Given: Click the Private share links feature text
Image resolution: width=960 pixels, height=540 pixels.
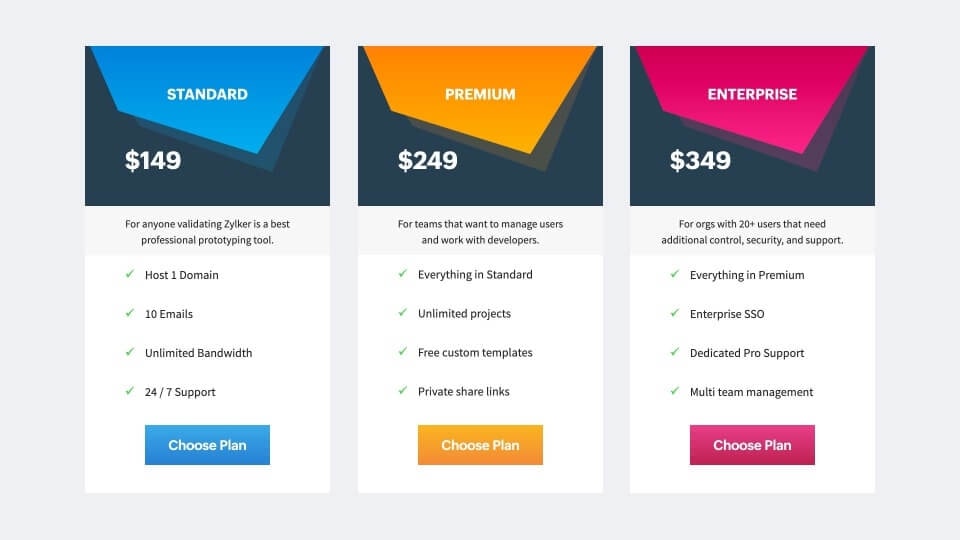Looking at the screenshot, I should click(x=463, y=392).
